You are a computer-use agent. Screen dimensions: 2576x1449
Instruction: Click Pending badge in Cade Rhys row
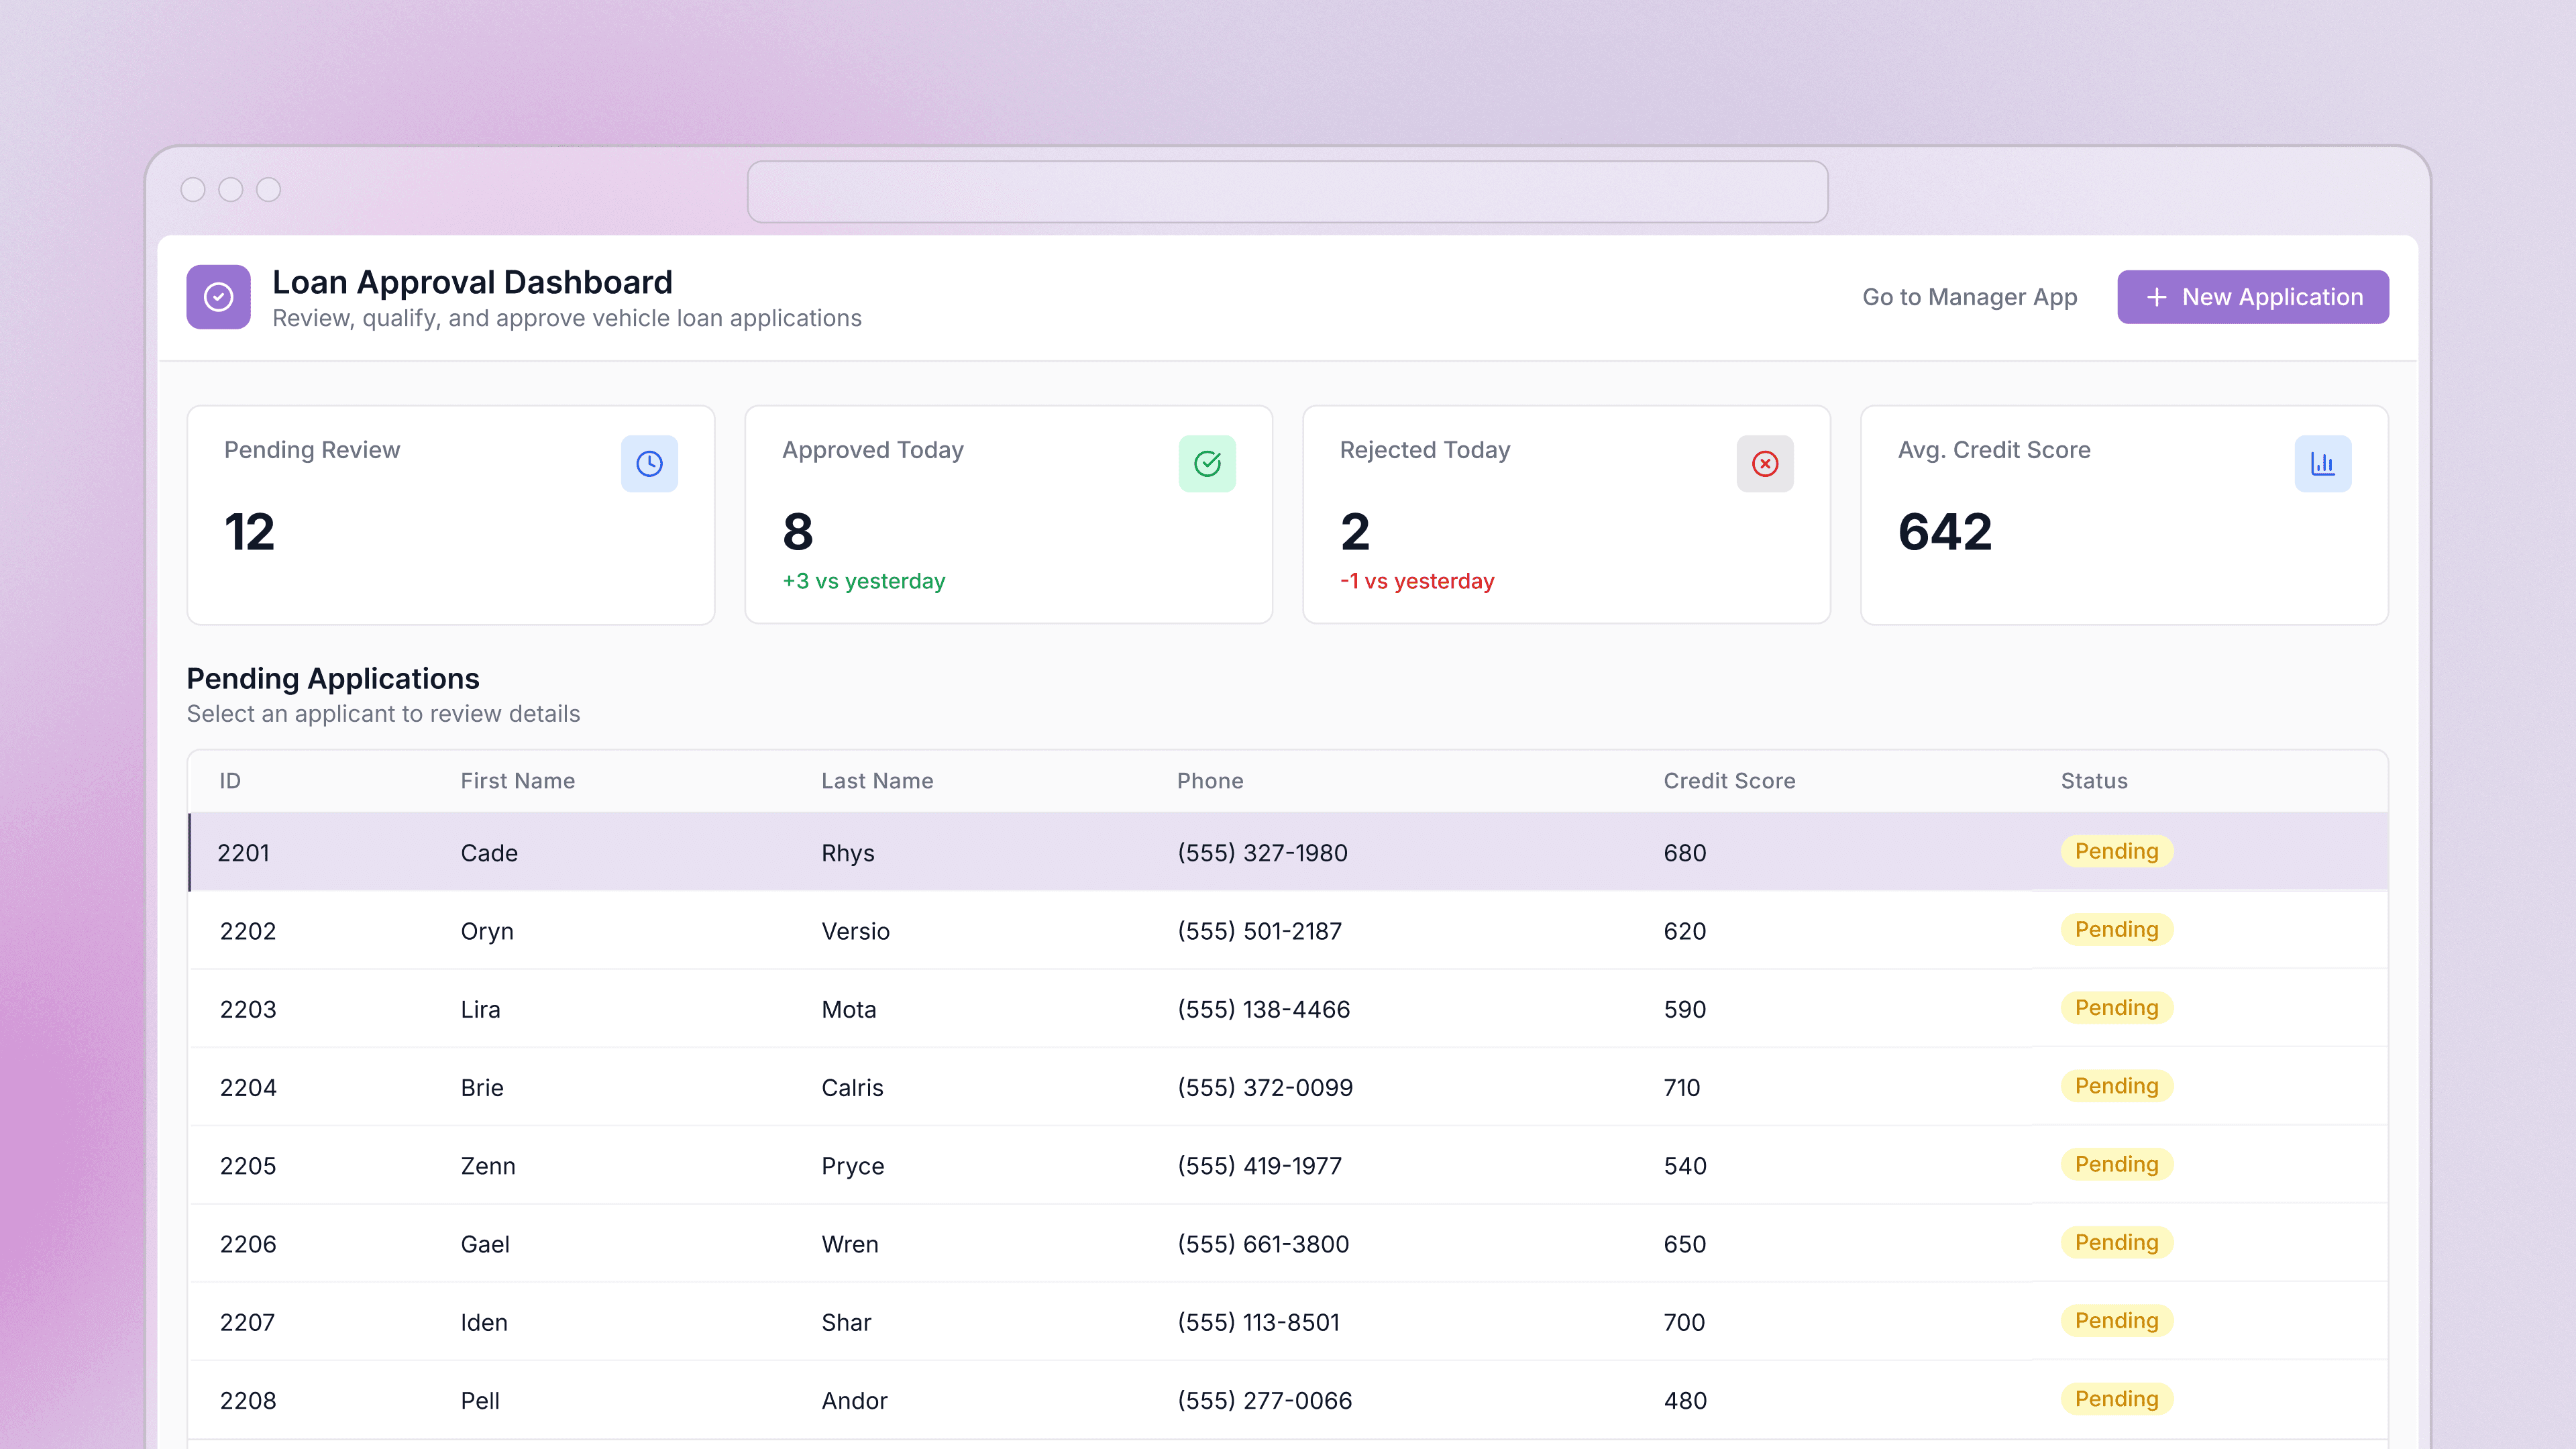2116,851
